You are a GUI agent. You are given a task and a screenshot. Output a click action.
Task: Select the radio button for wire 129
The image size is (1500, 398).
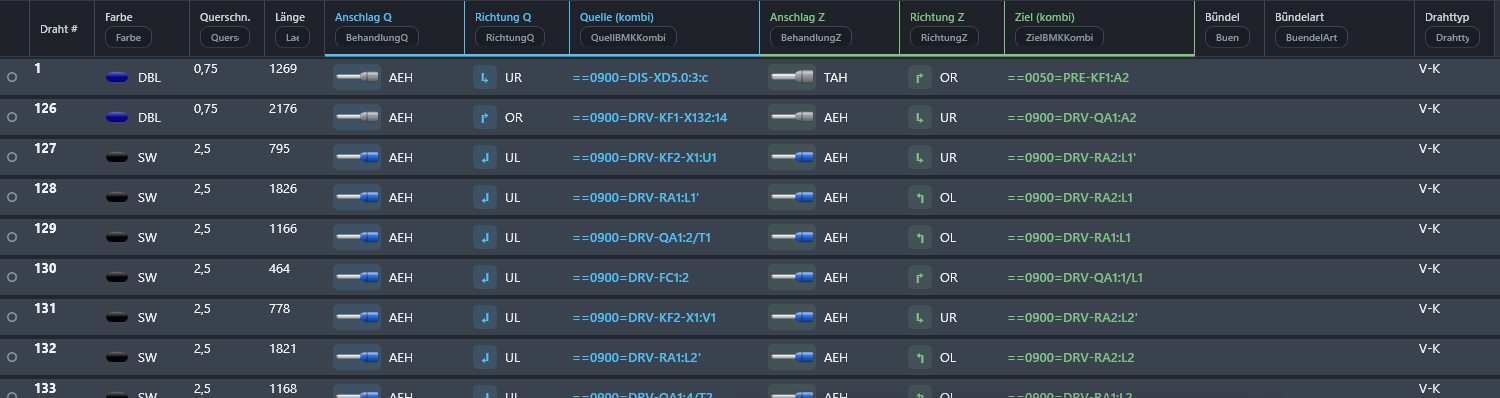[x=12, y=237]
